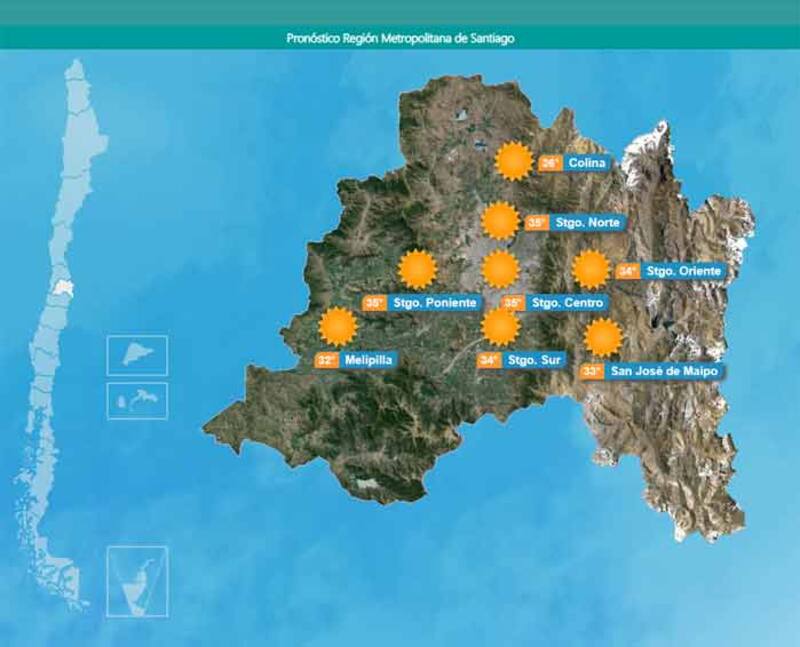
Task: Open the Colina location label
Action: click(x=586, y=163)
